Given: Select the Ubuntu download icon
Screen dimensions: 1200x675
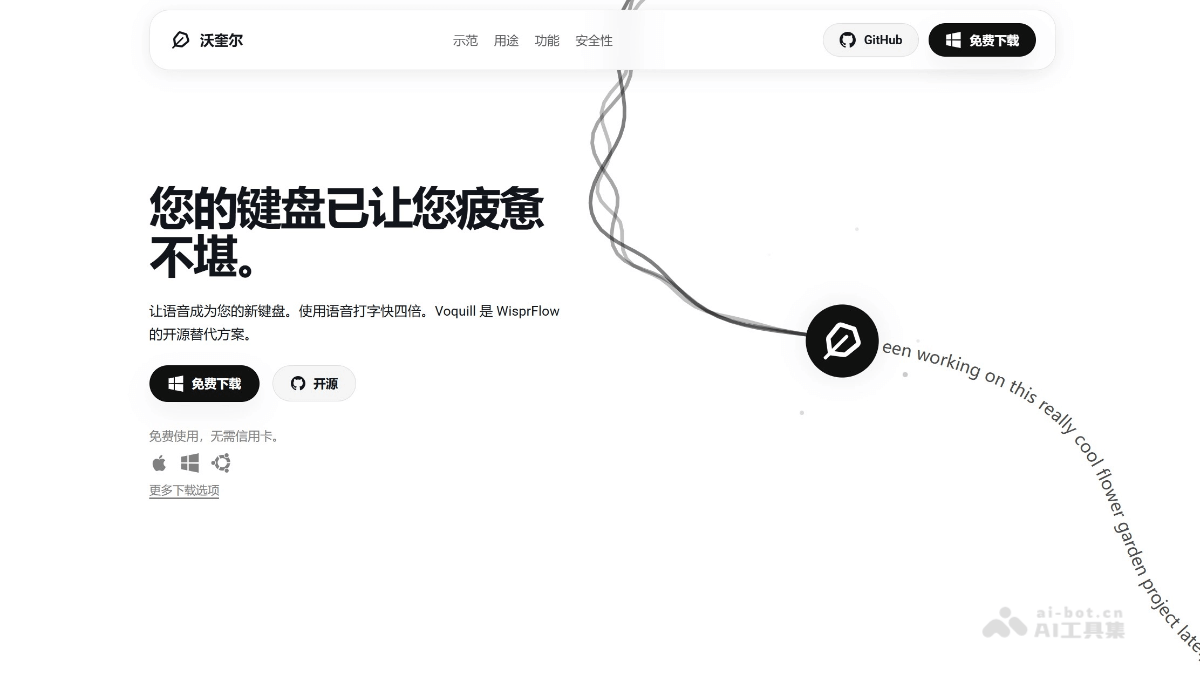Looking at the screenshot, I should click(221, 463).
